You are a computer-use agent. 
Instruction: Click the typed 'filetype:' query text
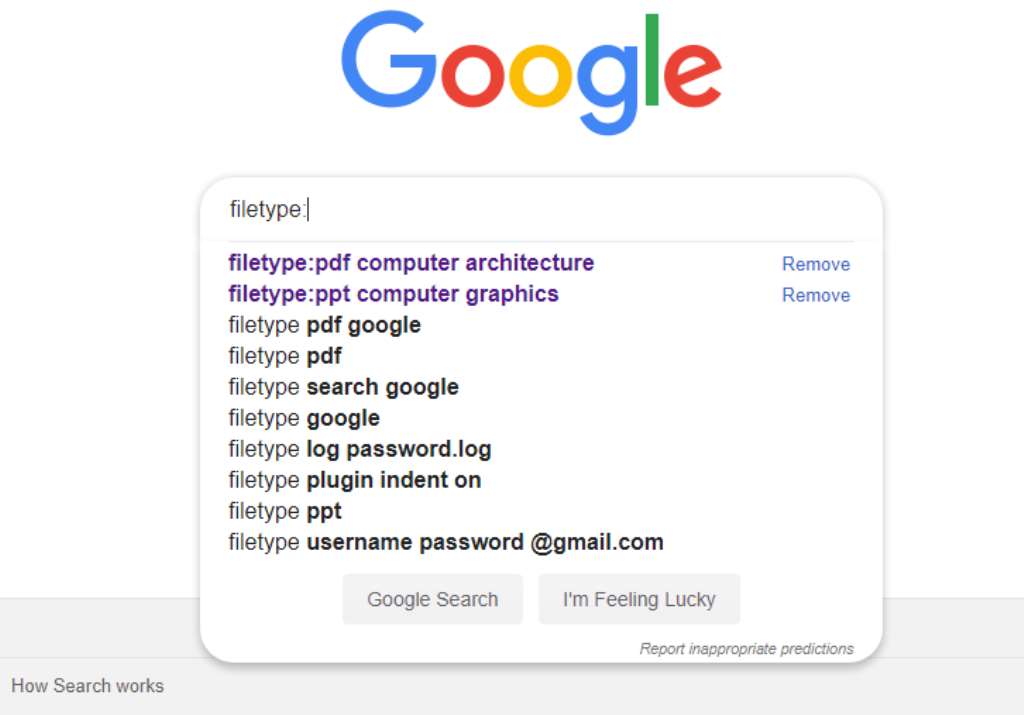click(267, 210)
